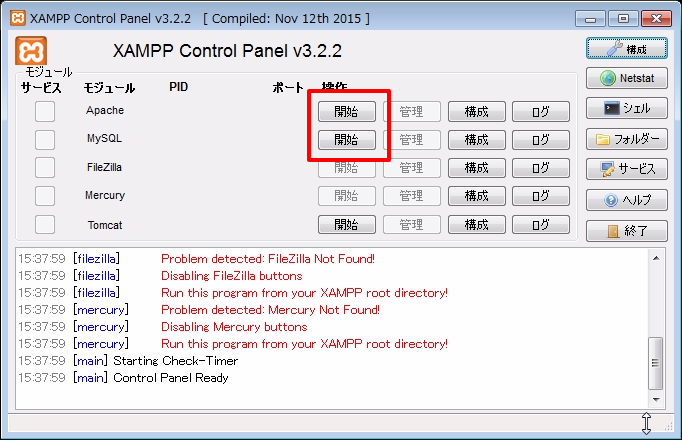
Task: Open the サービス services button
Action: 626,169
